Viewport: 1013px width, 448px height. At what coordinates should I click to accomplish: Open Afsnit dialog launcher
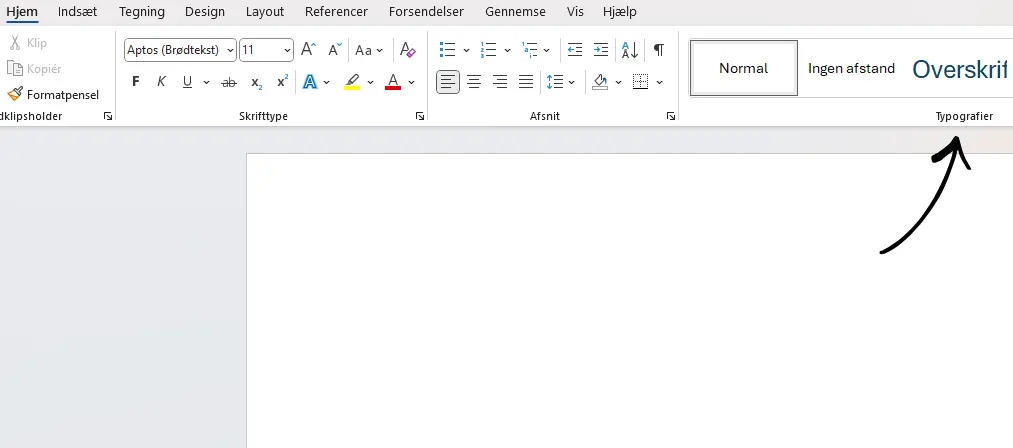(x=671, y=116)
